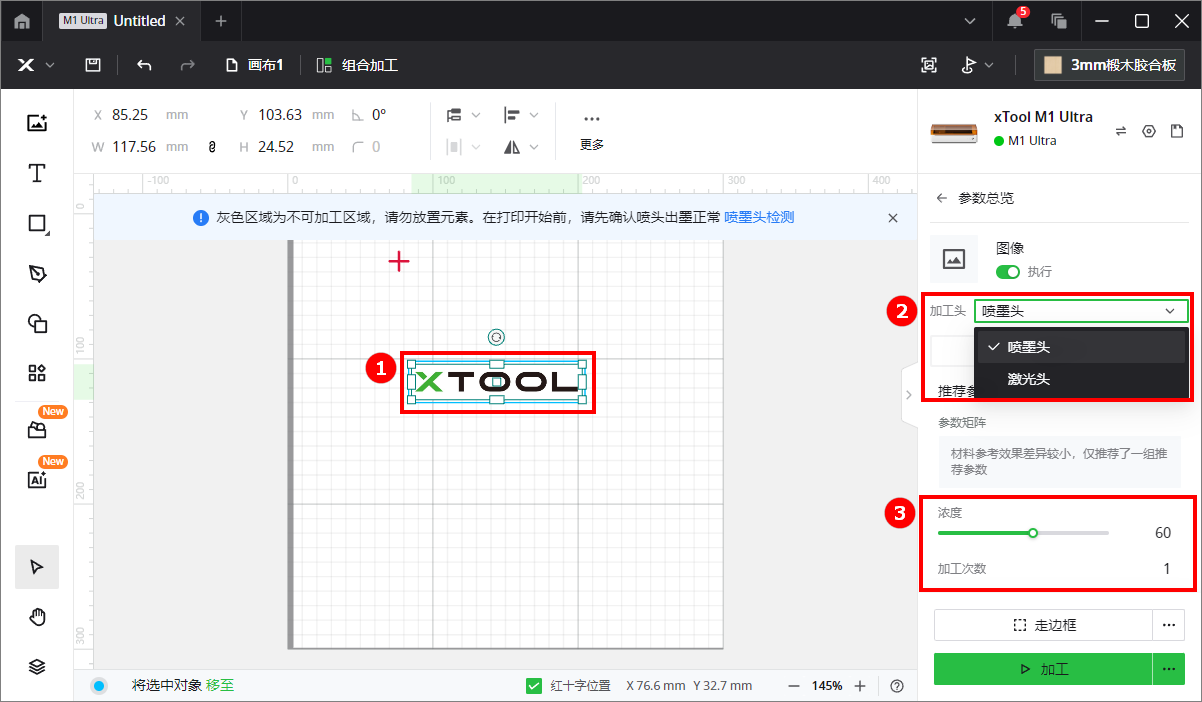Collapse the right side panel
Viewport: 1202px width, 702px height.
pyautogui.click(x=908, y=395)
